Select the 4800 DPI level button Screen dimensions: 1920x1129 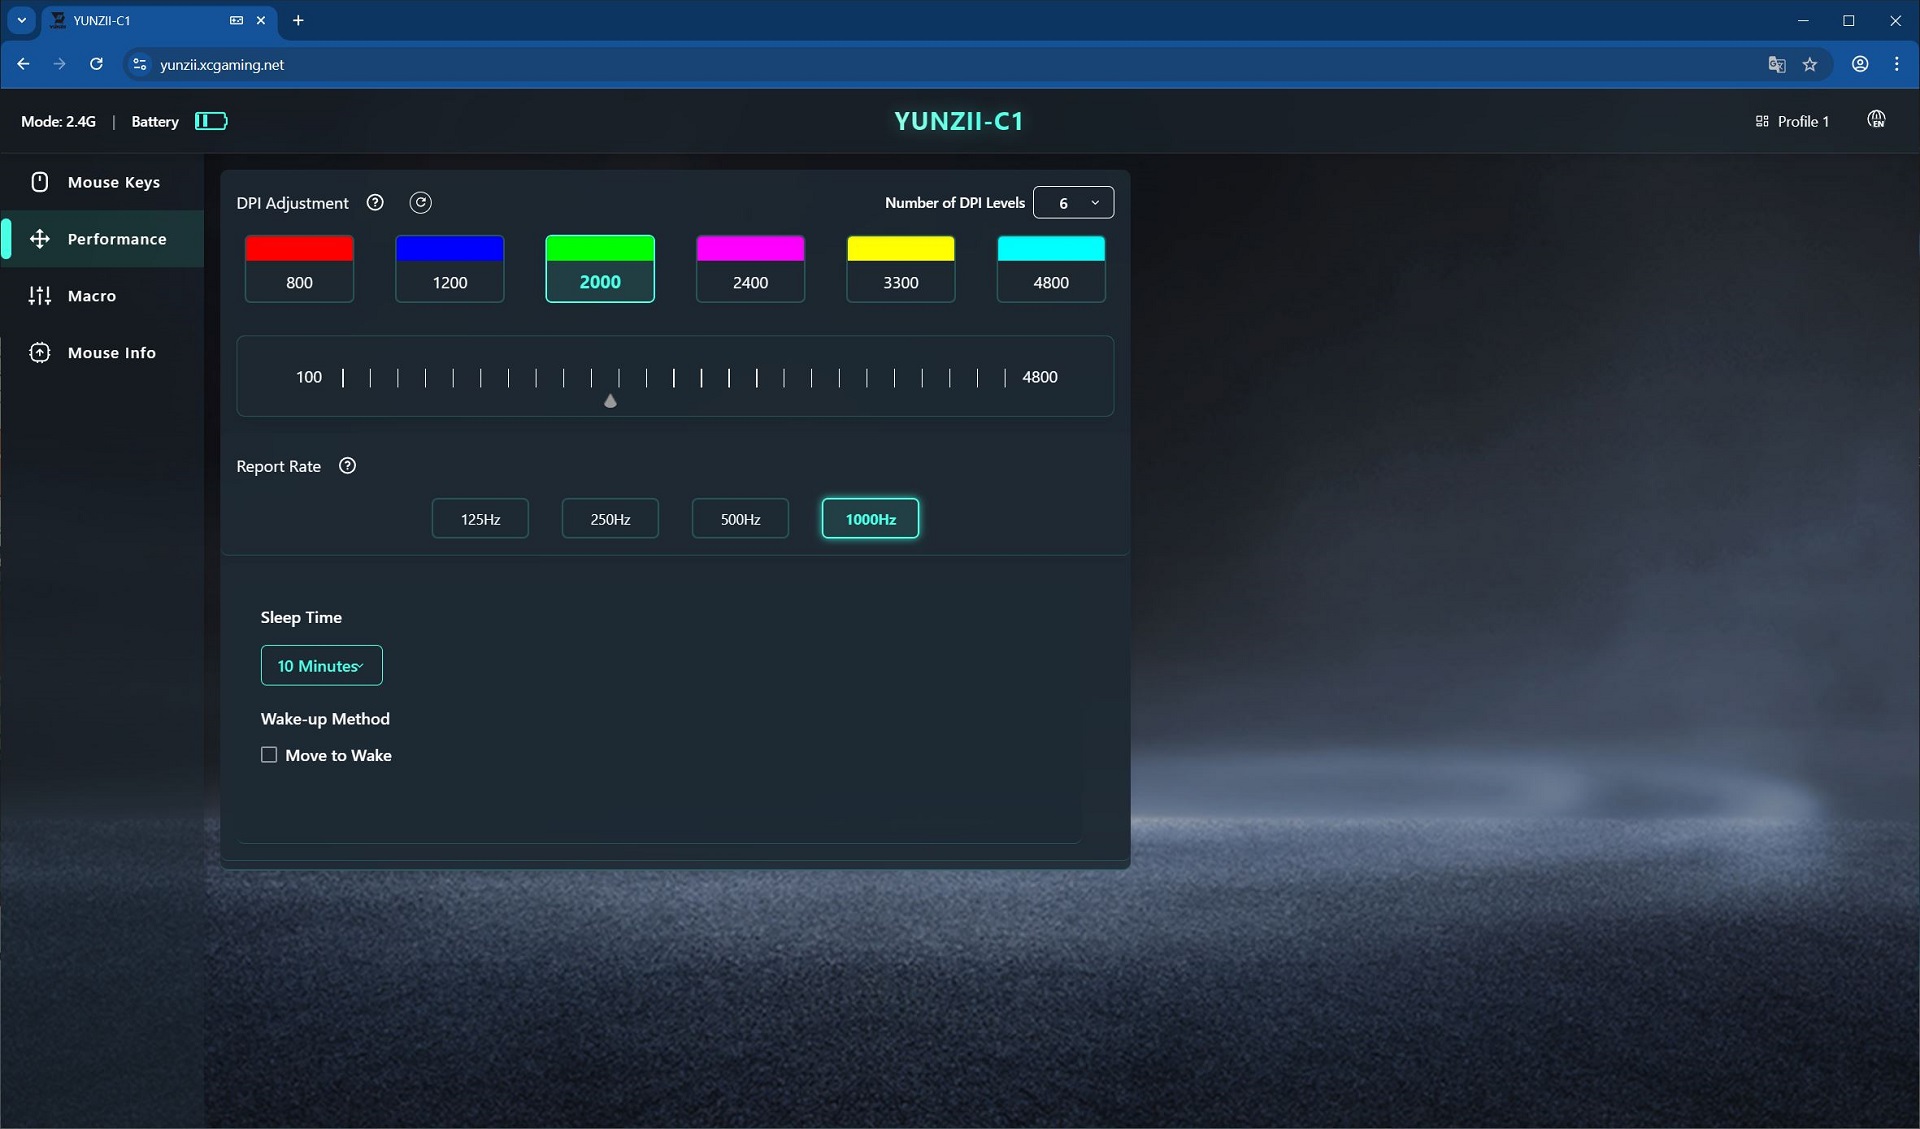[x=1051, y=269]
